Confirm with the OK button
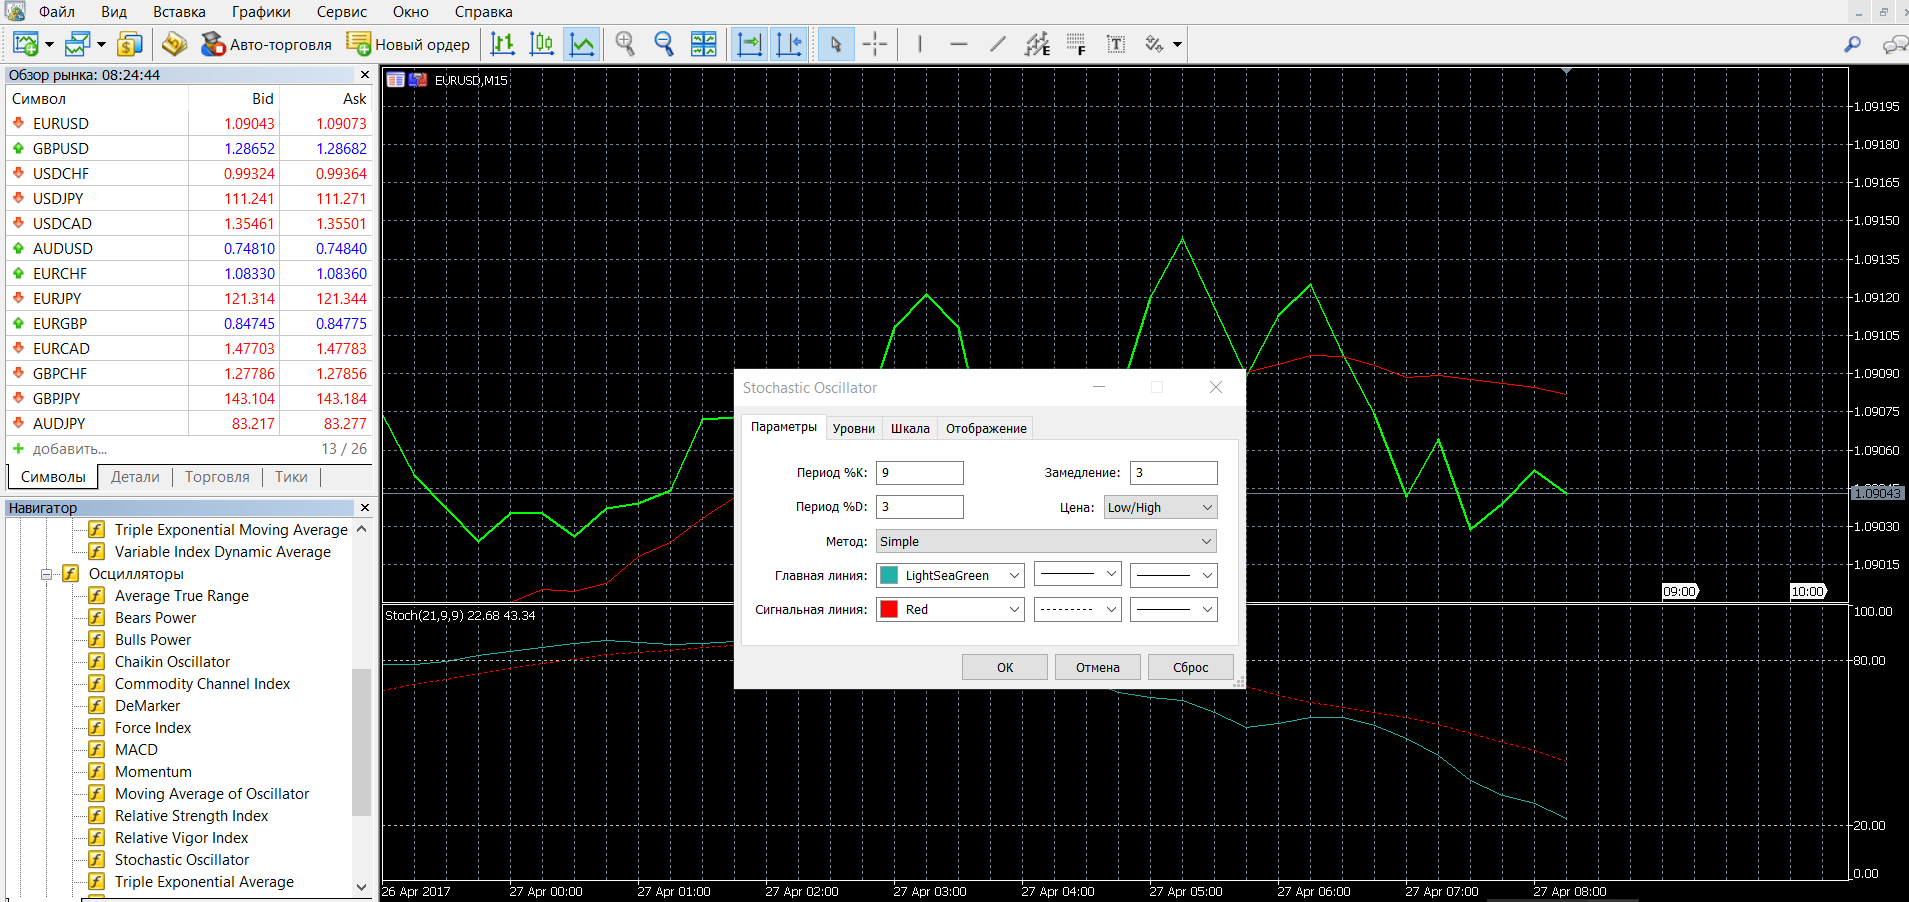The image size is (1909, 902). point(1005,667)
